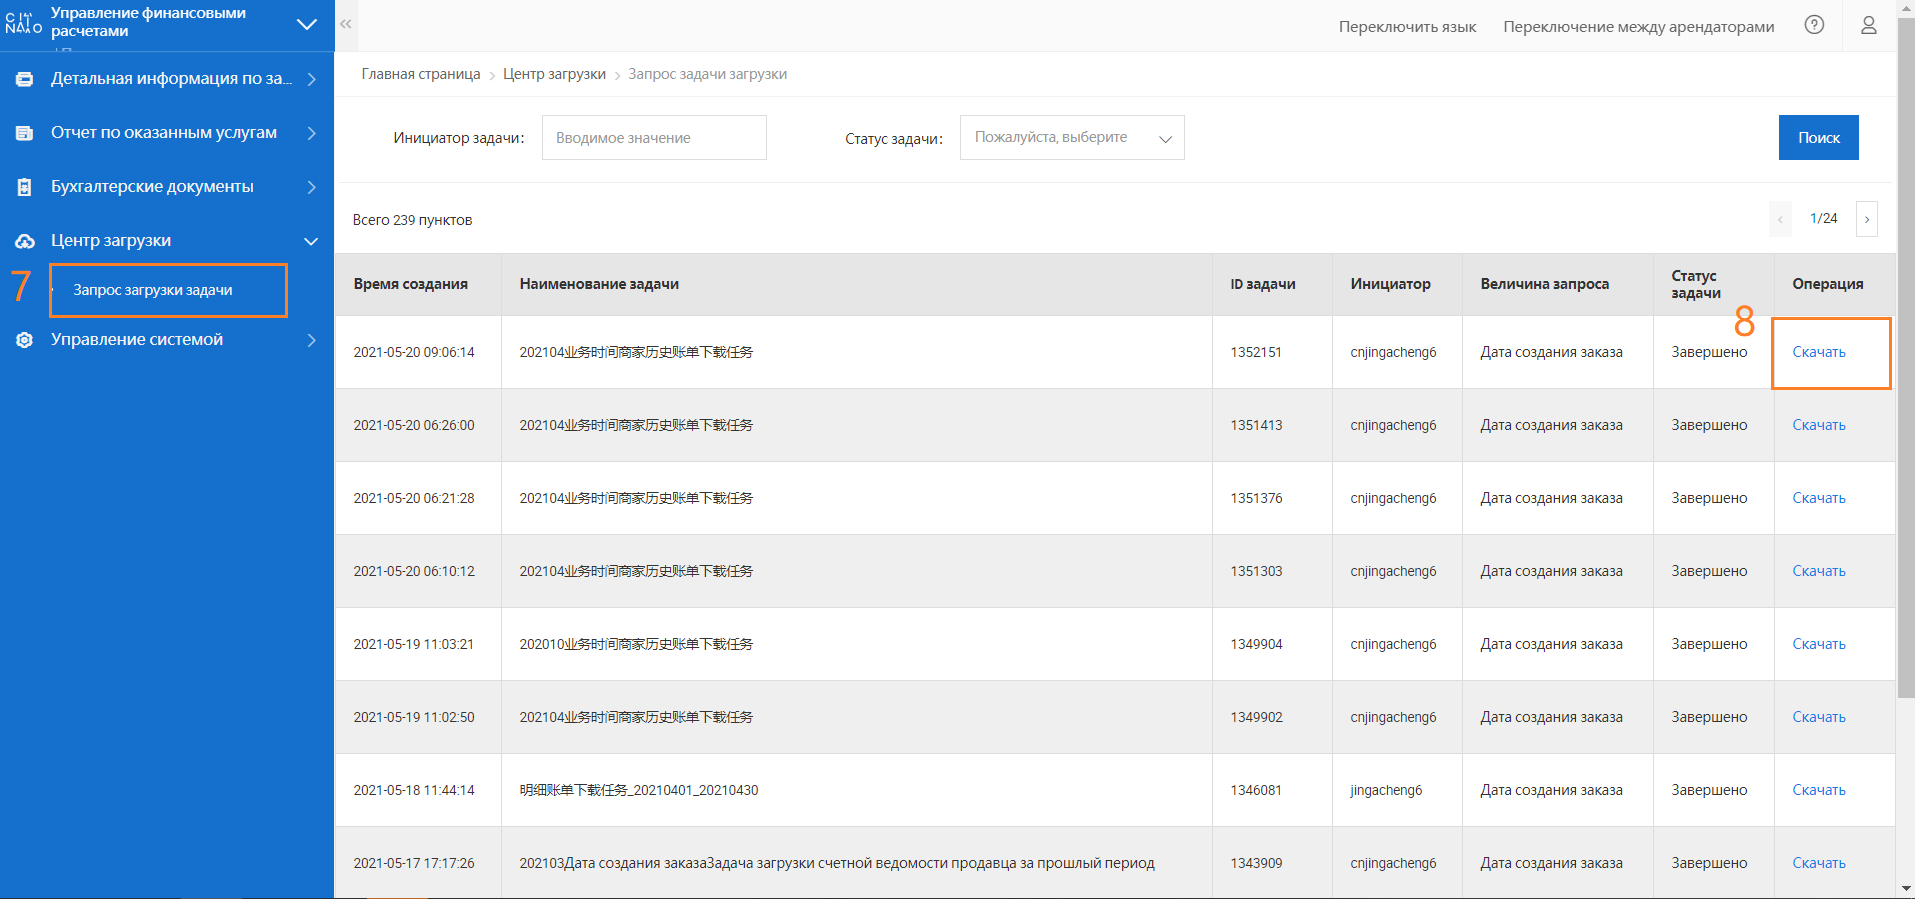The height and width of the screenshot is (899, 1915).
Task: Click timestamp 2021-05-17 17:17:26
Action: coord(414,863)
